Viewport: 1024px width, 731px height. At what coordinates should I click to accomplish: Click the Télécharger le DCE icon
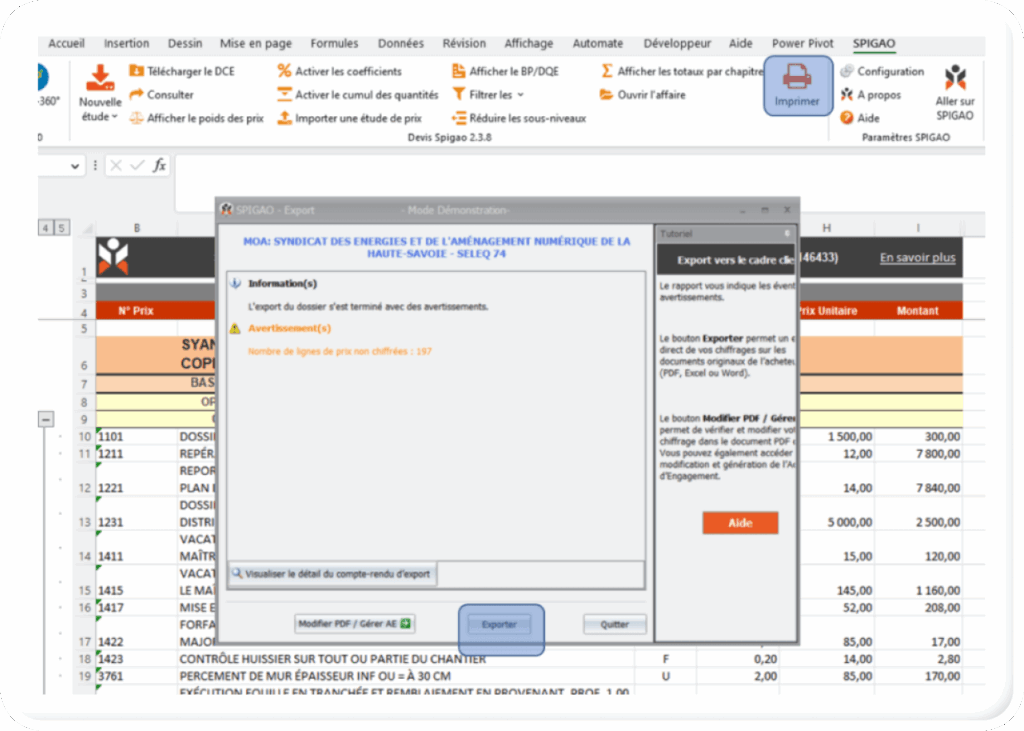pyautogui.click(x=138, y=71)
